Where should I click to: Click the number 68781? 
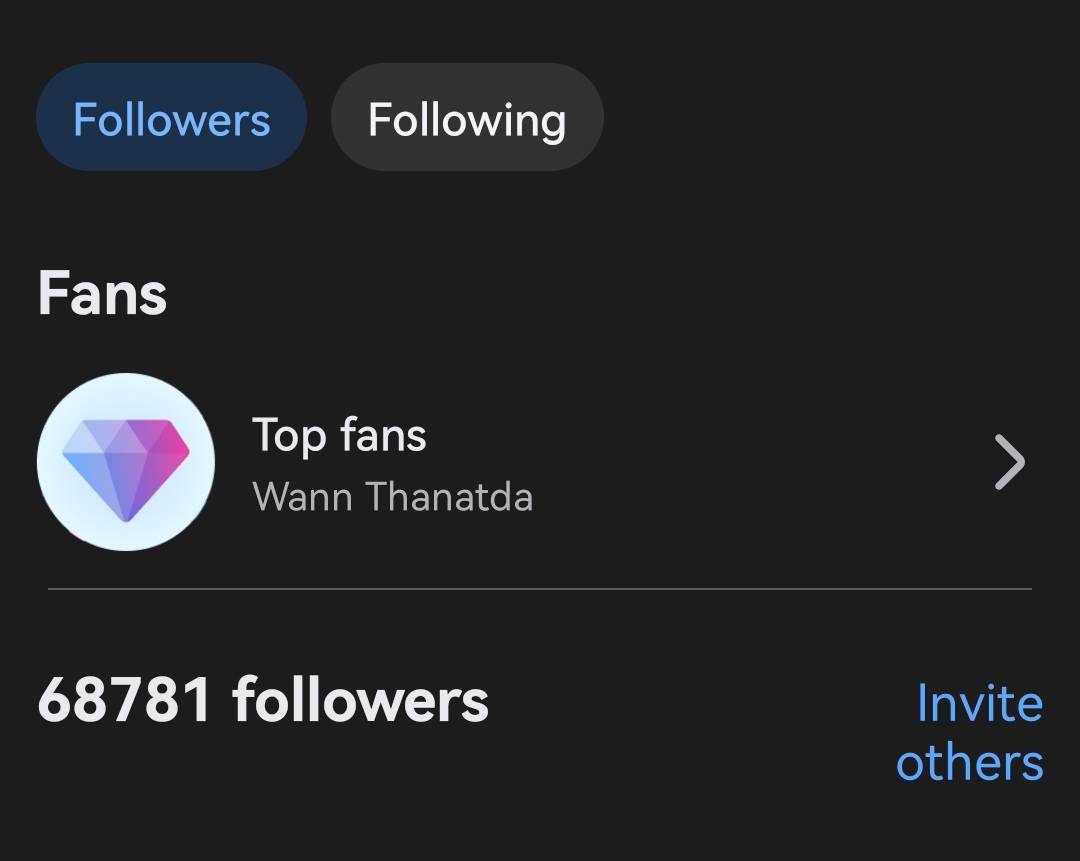coord(124,699)
